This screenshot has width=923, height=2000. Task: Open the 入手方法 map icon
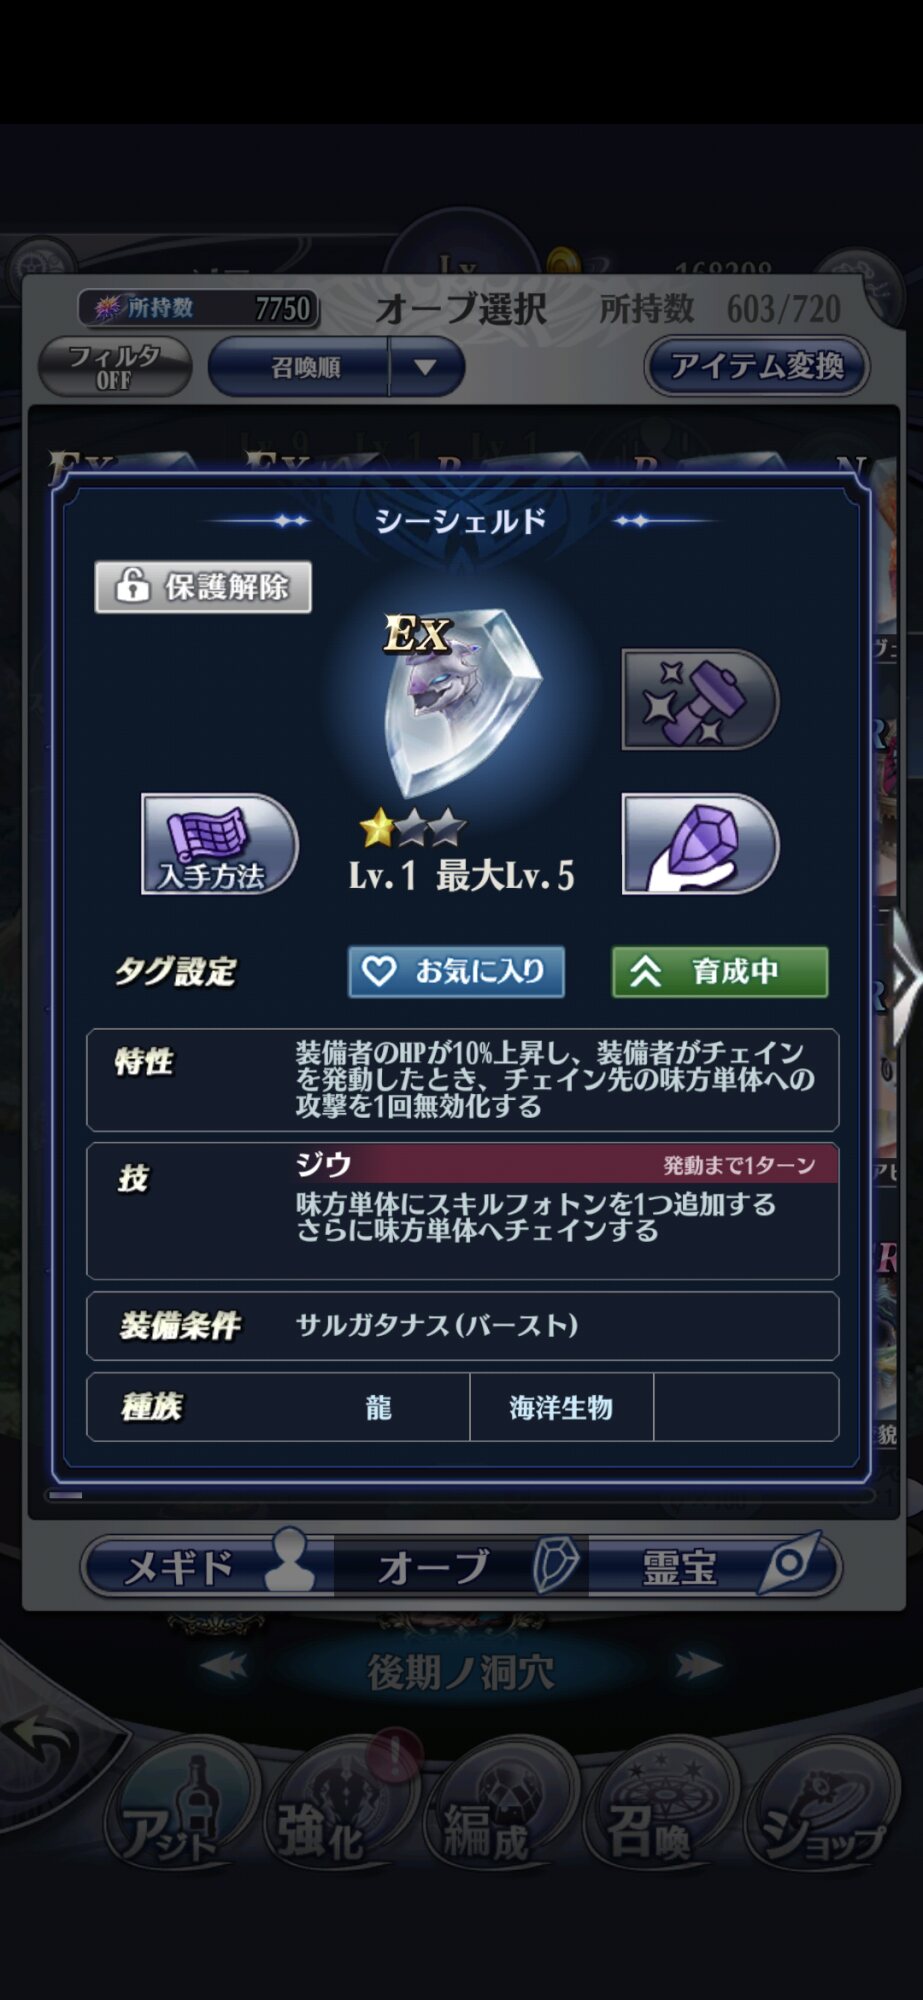tap(219, 843)
